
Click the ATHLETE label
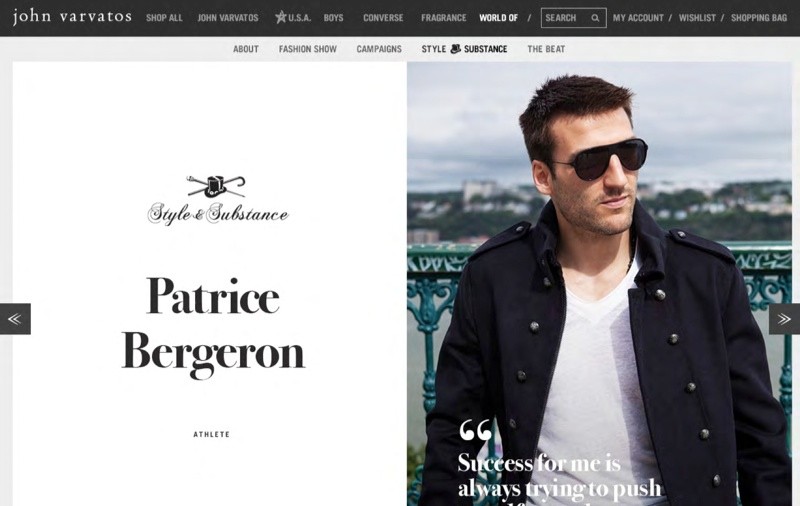[211, 434]
